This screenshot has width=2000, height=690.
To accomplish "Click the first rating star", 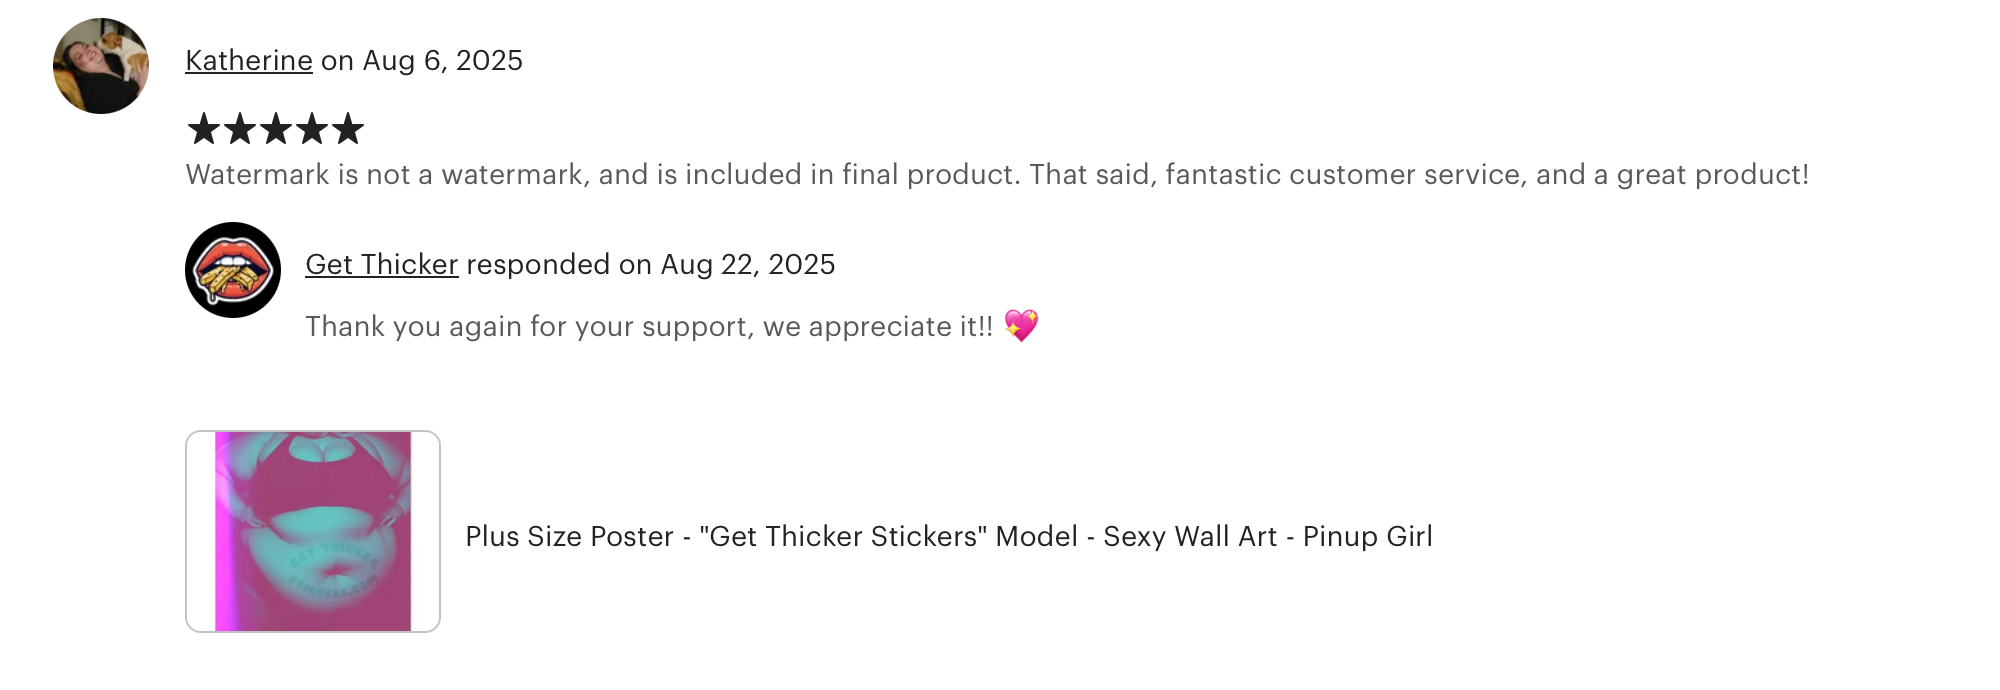I will (x=204, y=129).
